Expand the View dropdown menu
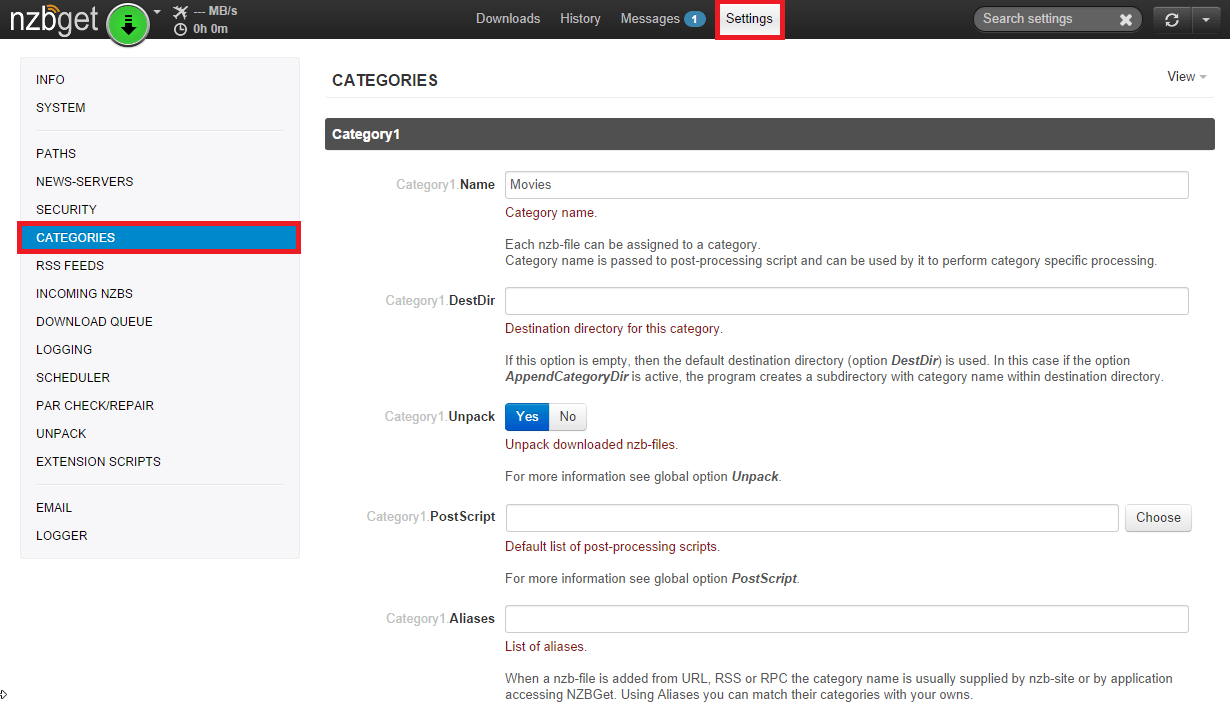 pos(1186,77)
